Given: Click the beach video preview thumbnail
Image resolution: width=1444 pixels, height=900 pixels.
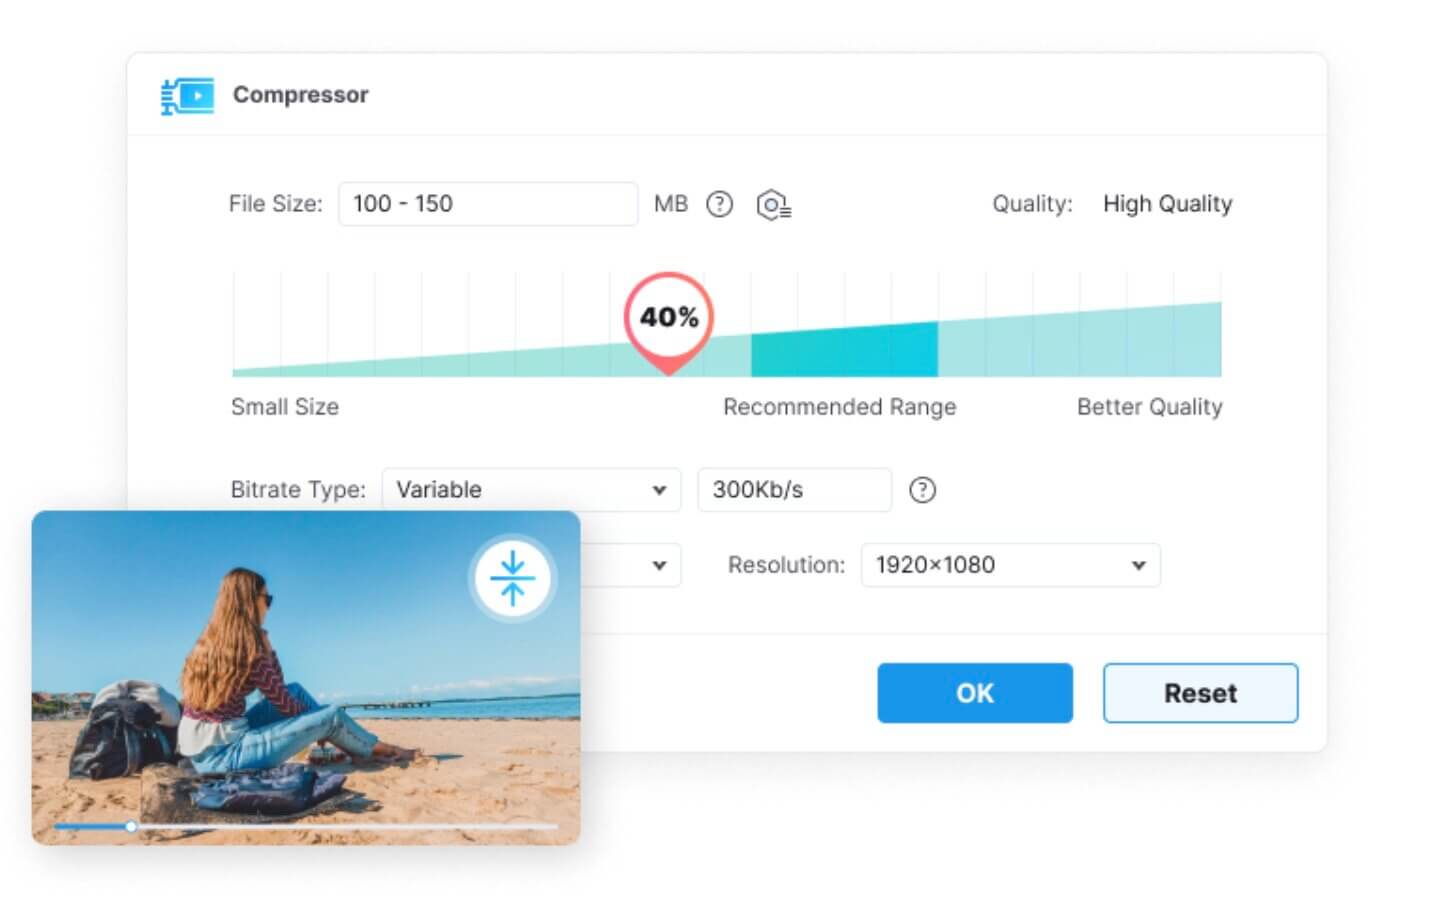Looking at the screenshot, I should tap(306, 678).
